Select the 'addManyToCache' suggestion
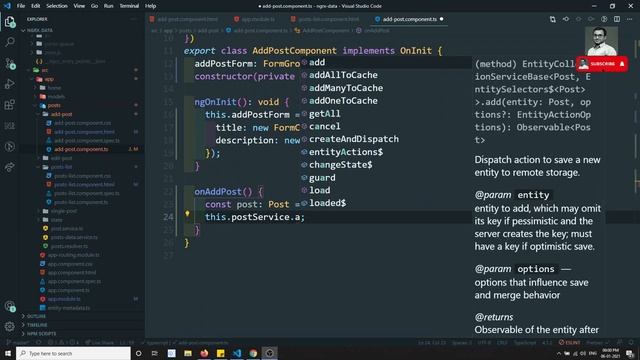640x360 pixels. (x=386, y=88)
